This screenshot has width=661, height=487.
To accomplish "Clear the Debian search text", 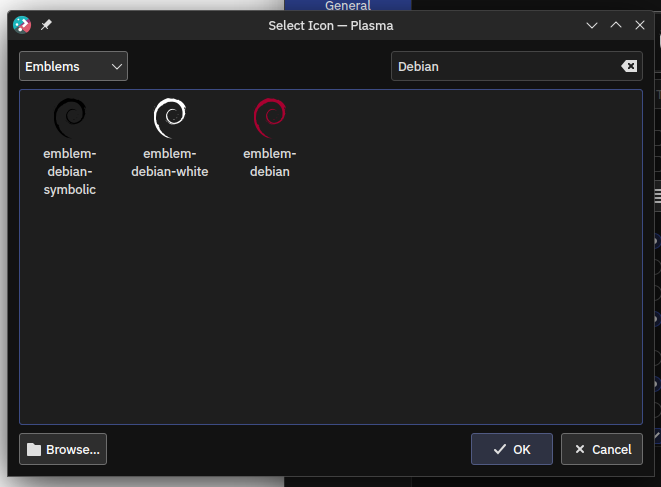I will tap(629, 66).
